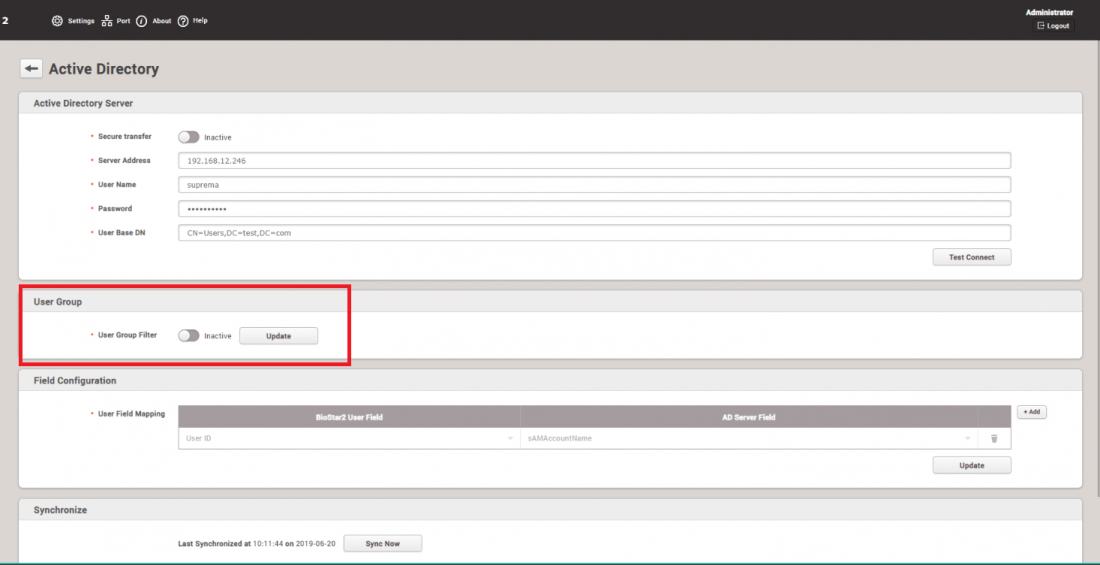Toggle the Secure transfer switch
The height and width of the screenshot is (565, 1100).
pyautogui.click(x=188, y=137)
